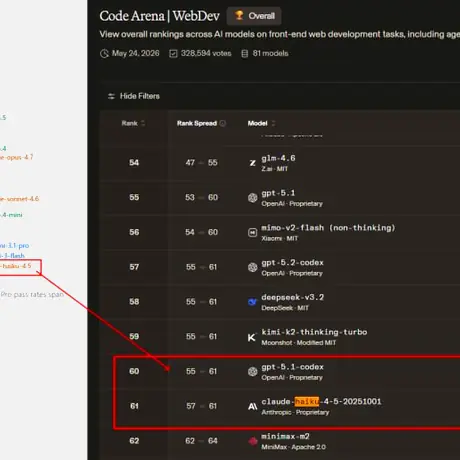The image size is (460, 460).
Task: Click rank spread 57 – 61
Action: [201, 406]
